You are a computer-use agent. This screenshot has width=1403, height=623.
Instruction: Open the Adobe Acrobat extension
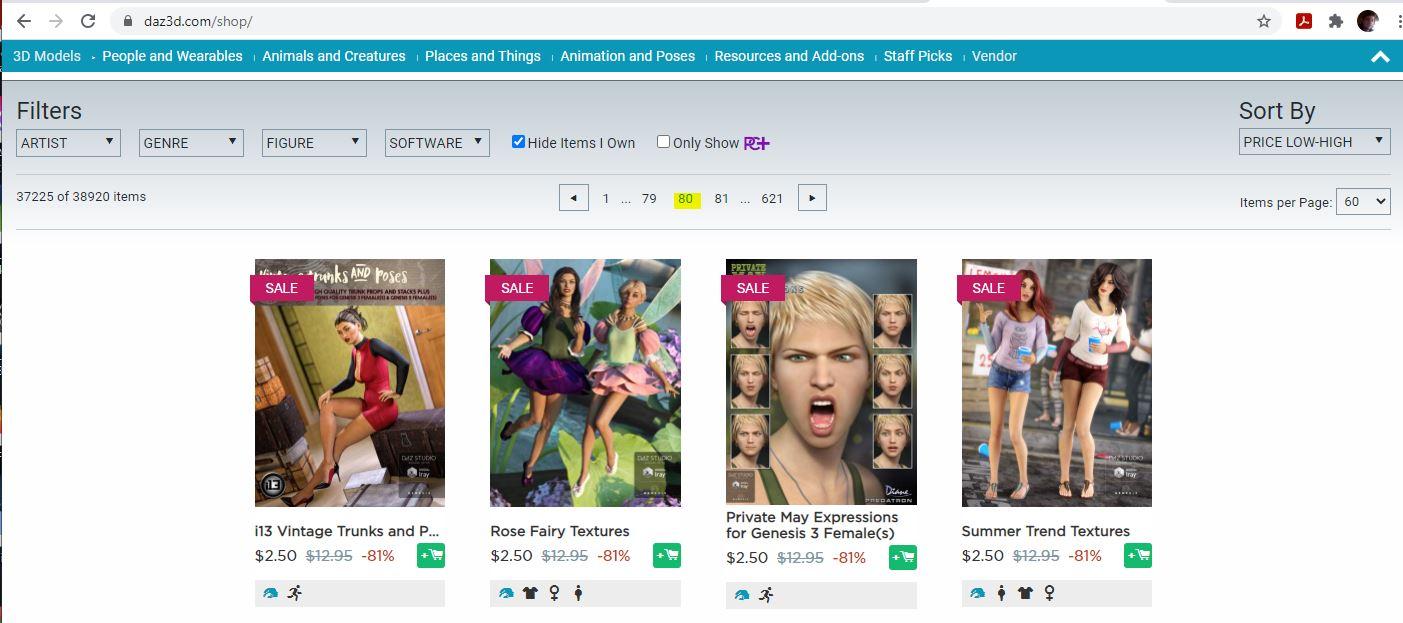point(1304,21)
